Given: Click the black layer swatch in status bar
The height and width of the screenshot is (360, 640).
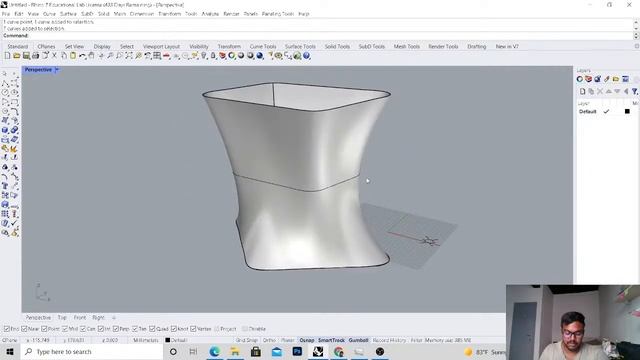Looking at the screenshot, I should pos(167,340).
